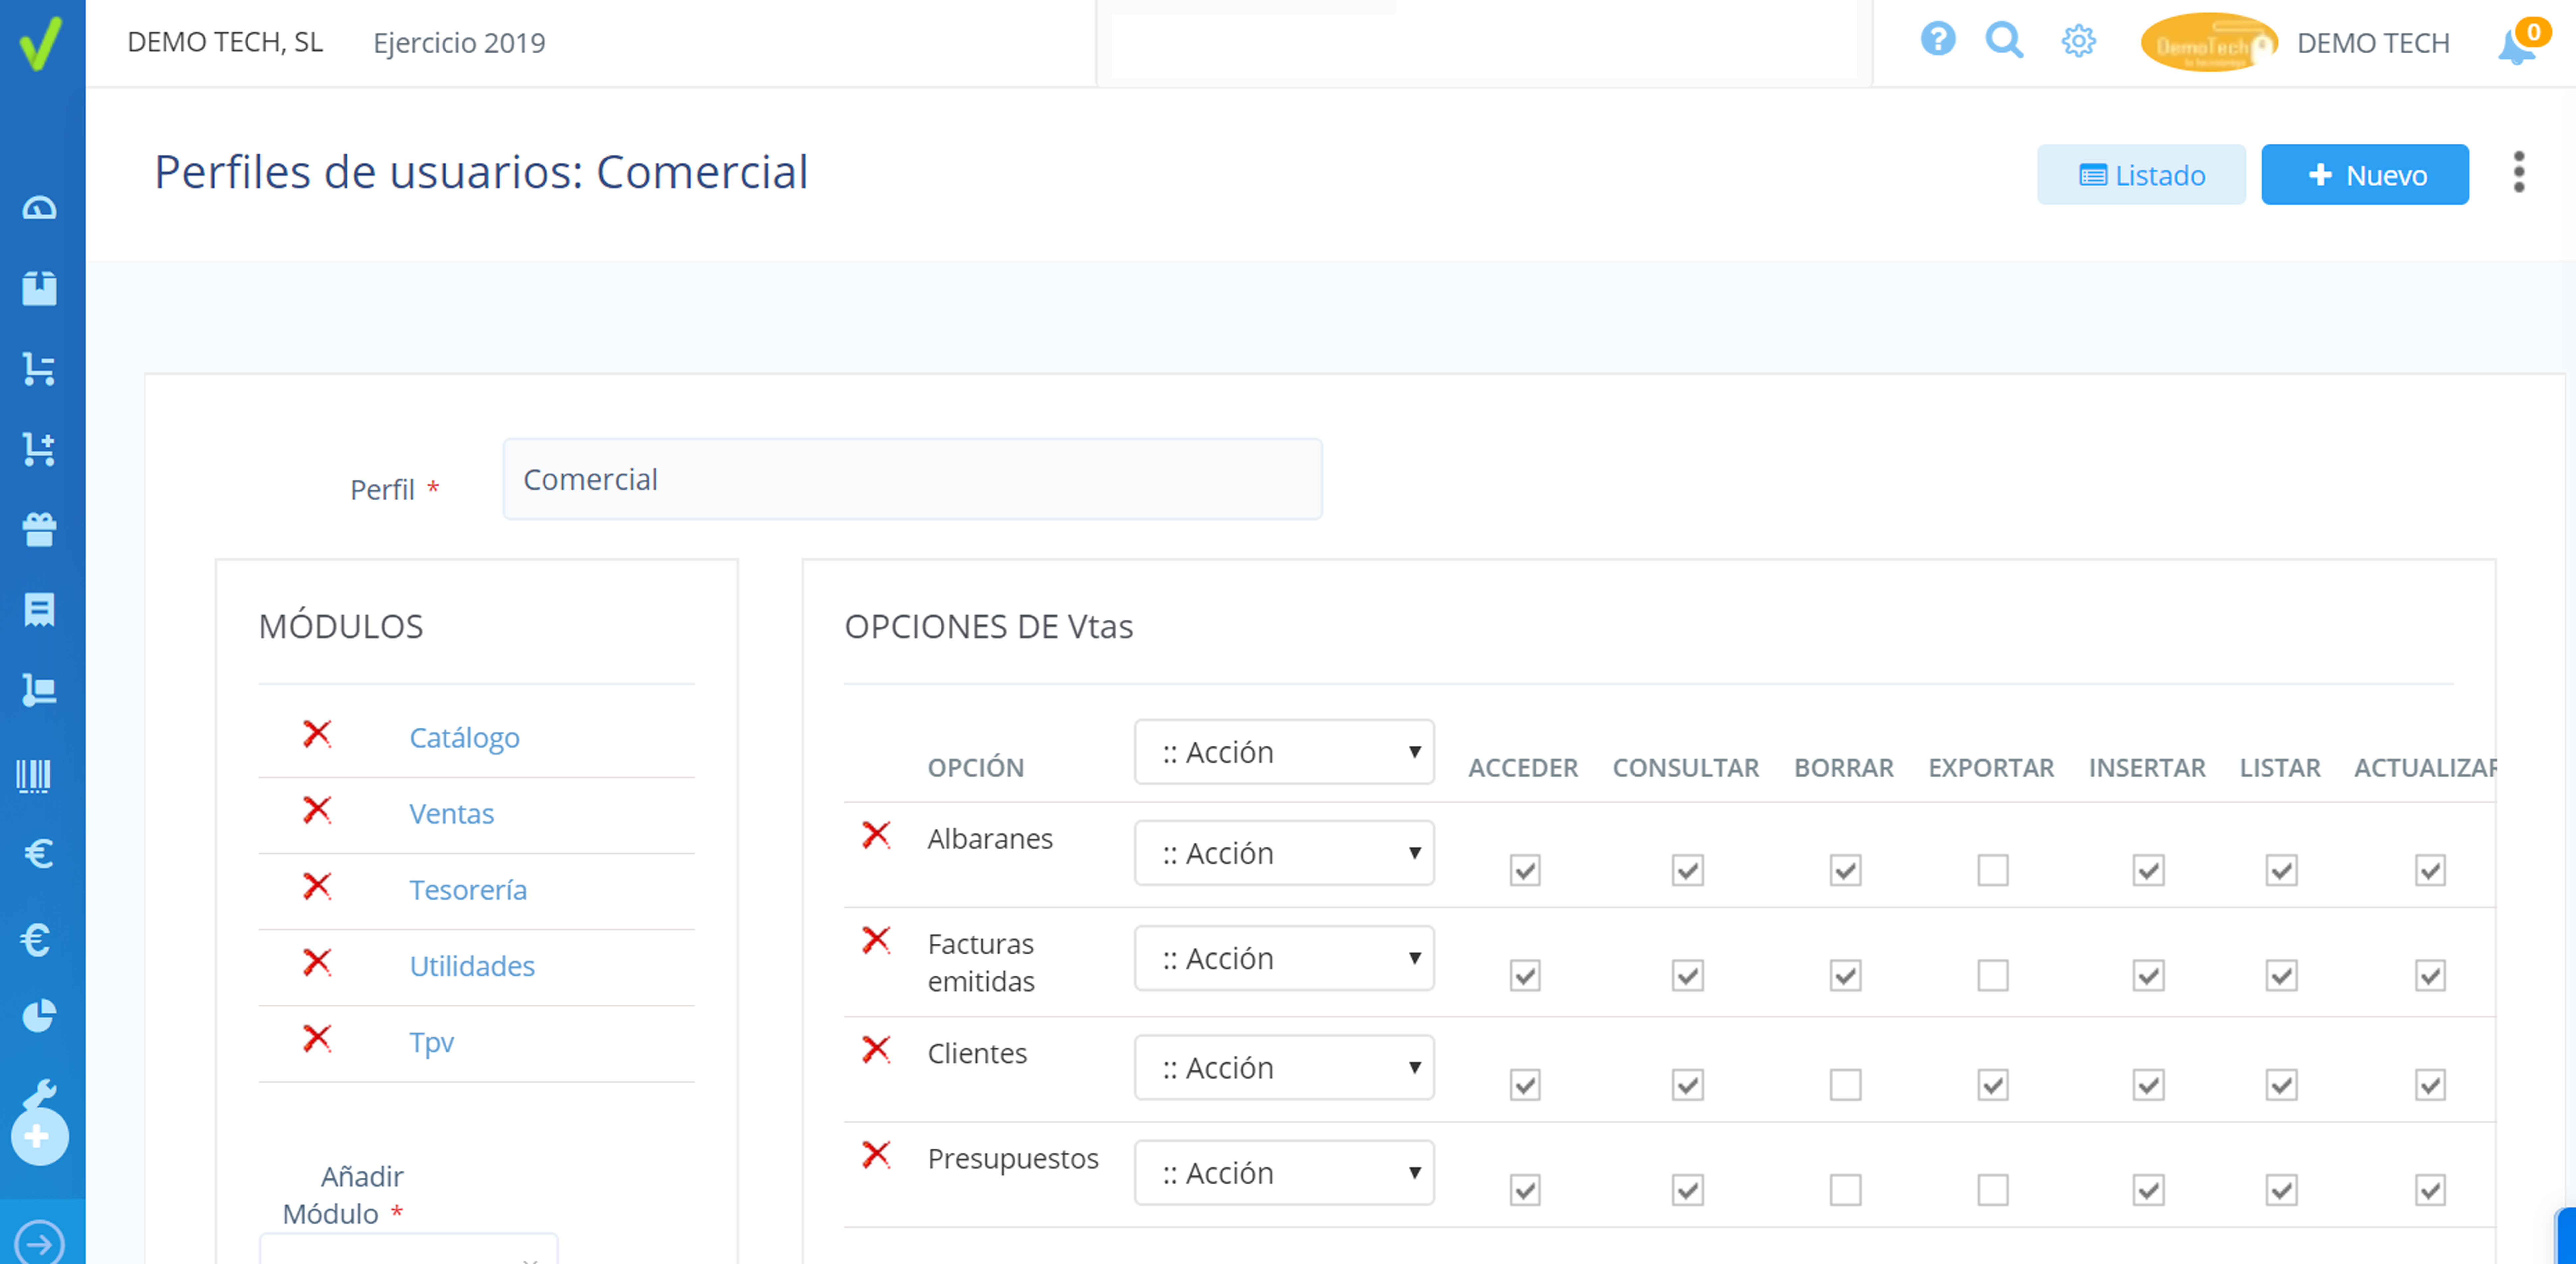Remove the Tesorería module with red X
This screenshot has width=2576, height=1264.
(x=317, y=886)
